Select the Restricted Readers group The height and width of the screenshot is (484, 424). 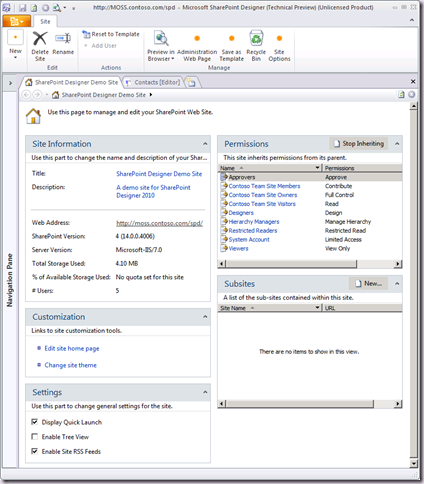click(253, 230)
